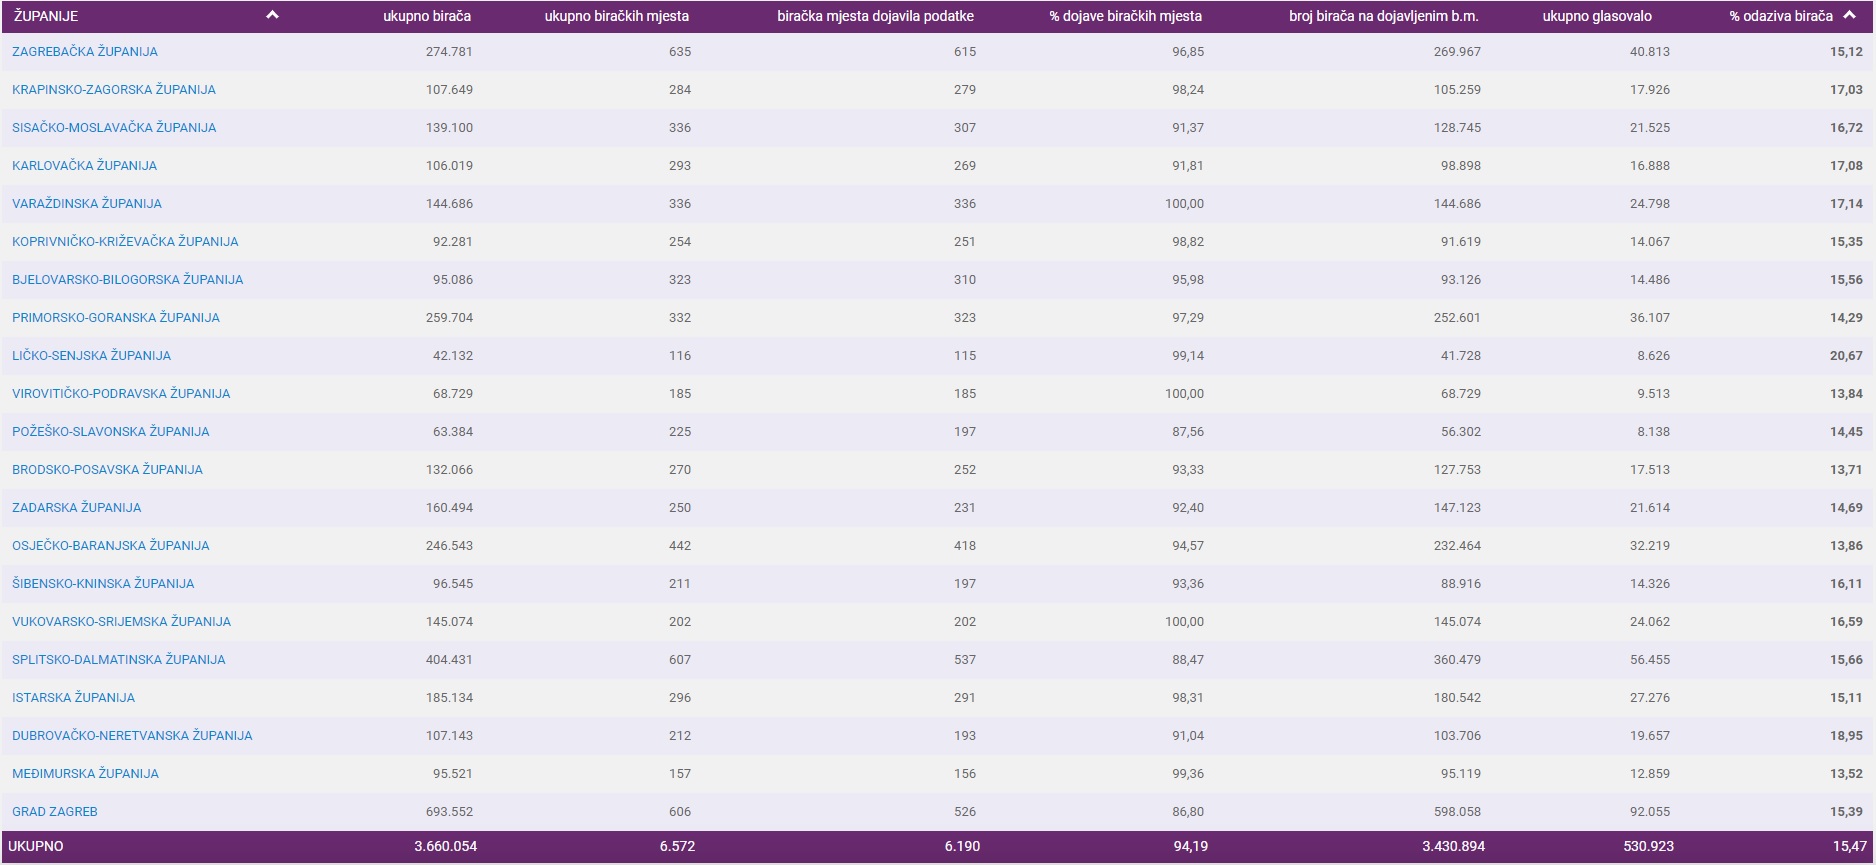Click the sort arrow beside % odaziva birača

point(1850,15)
